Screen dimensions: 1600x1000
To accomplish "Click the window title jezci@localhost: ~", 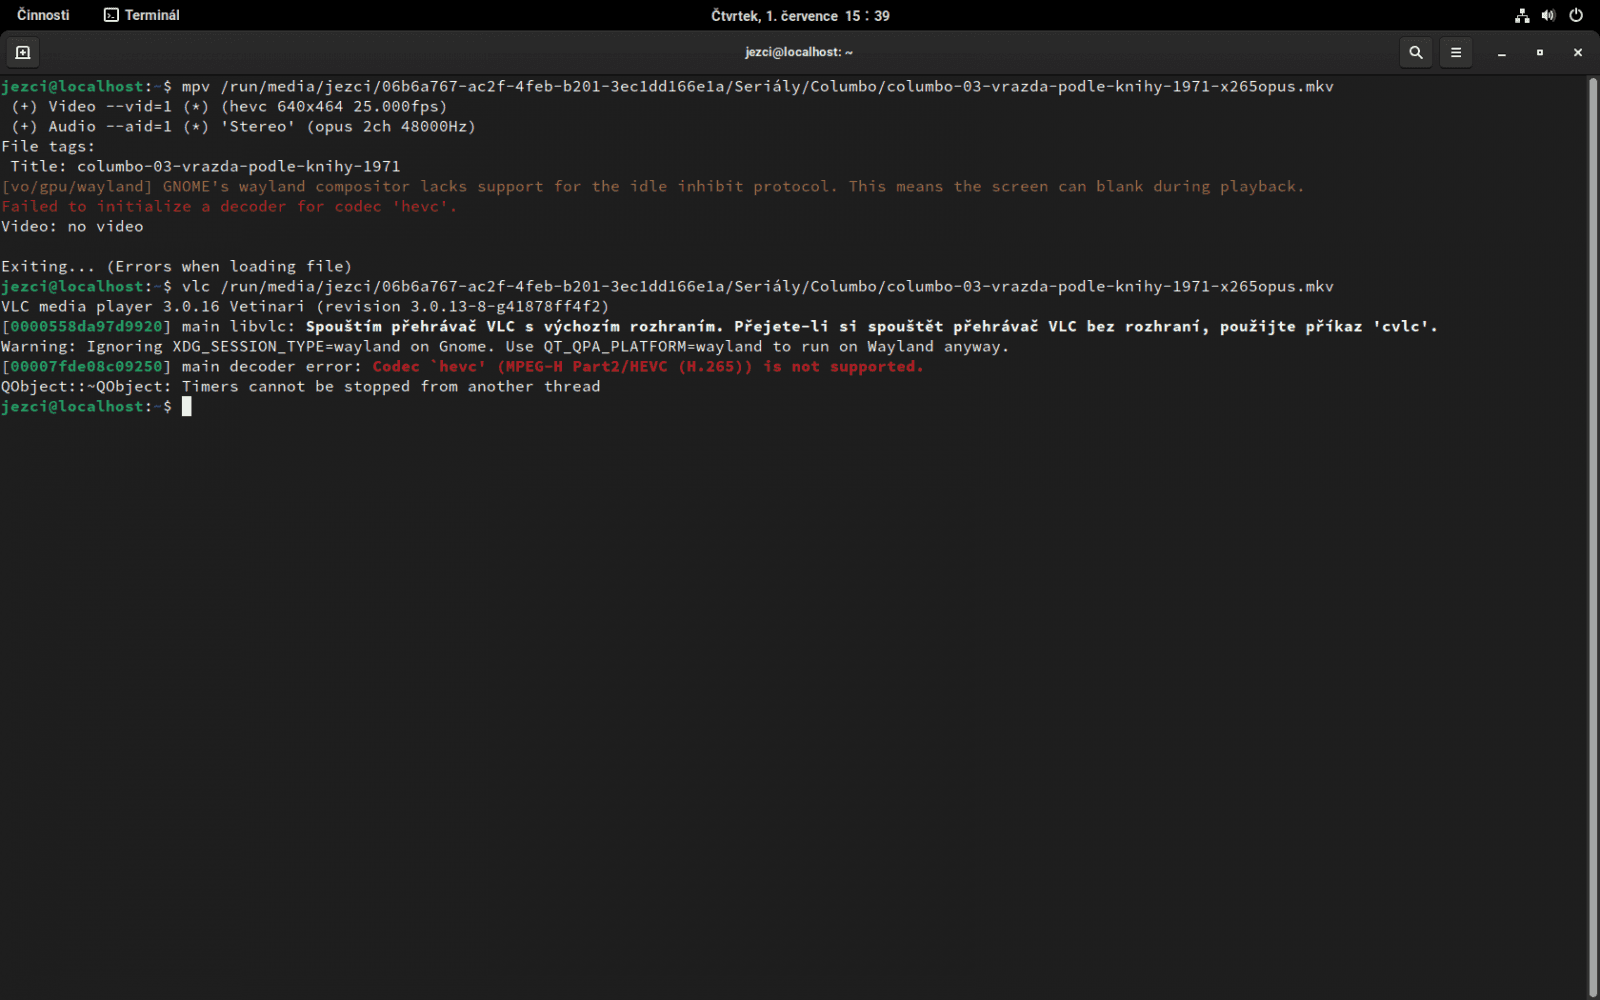I will 800,51.
